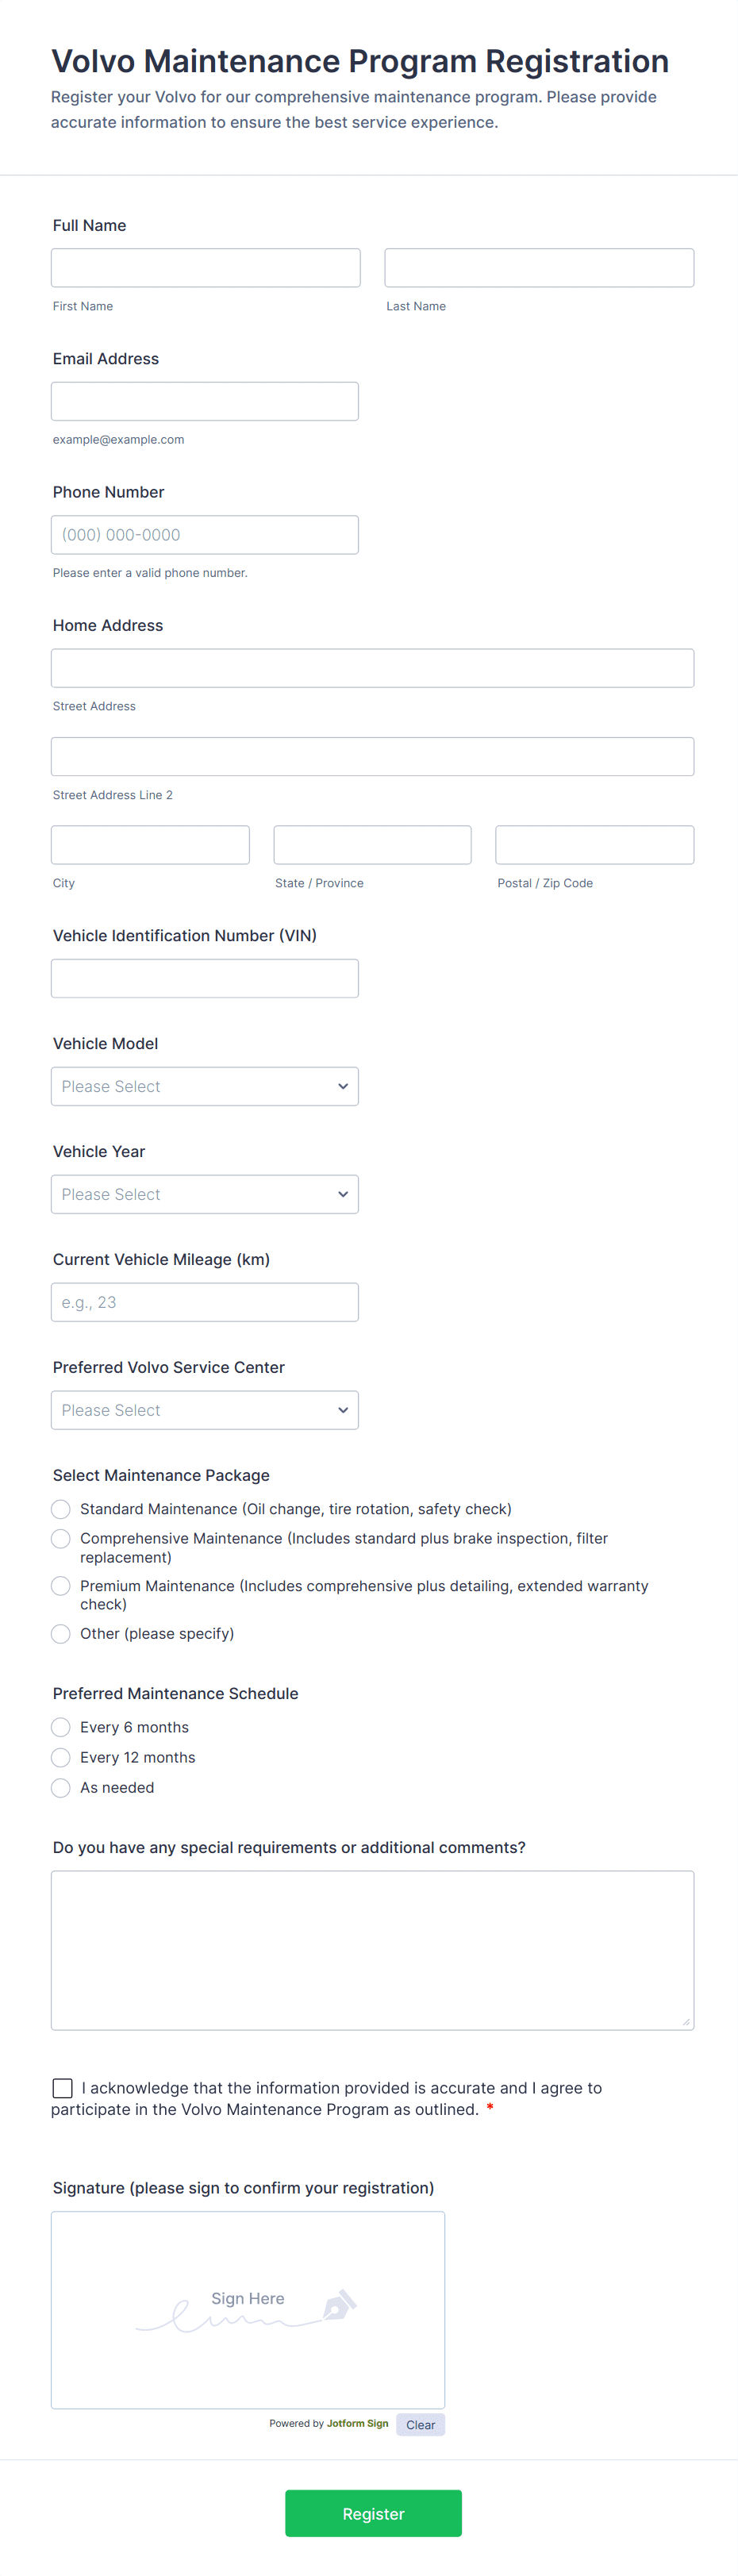The width and height of the screenshot is (738, 2576).
Task: Select Every 12 months schedule
Action: [x=61, y=1757]
